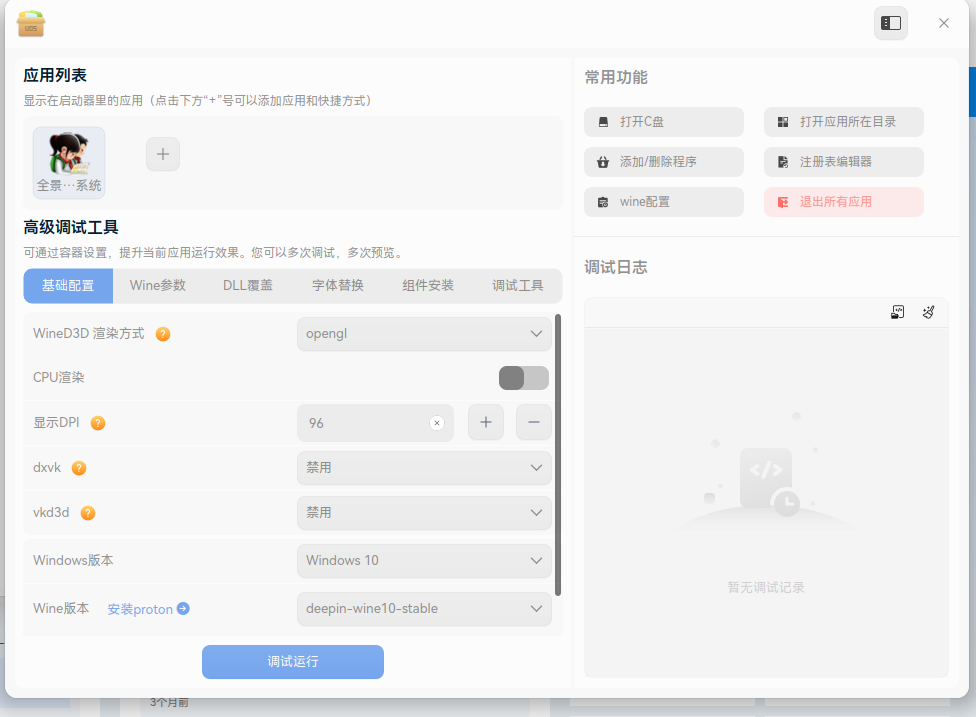Expand the dxvk 禁用 dropdown

coord(424,467)
